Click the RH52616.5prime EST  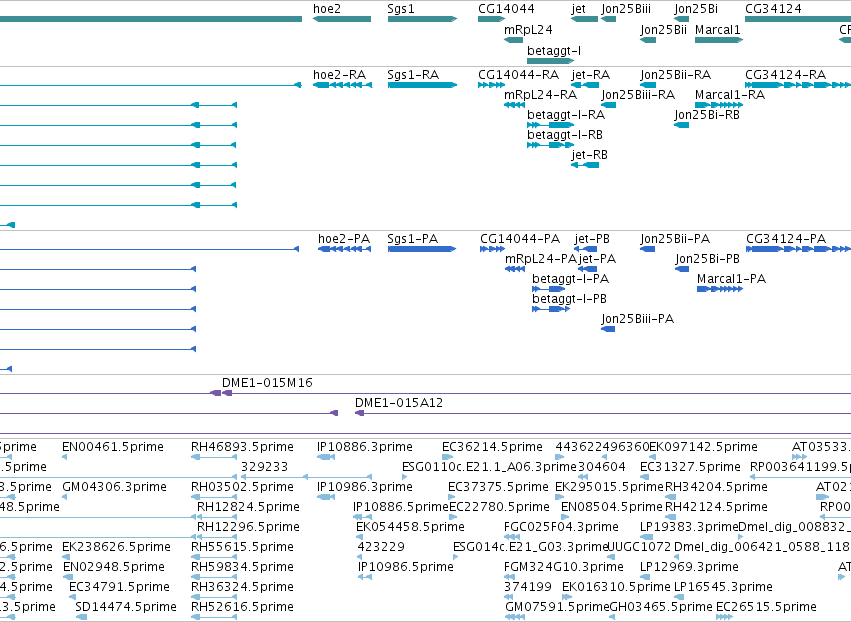tap(214, 617)
